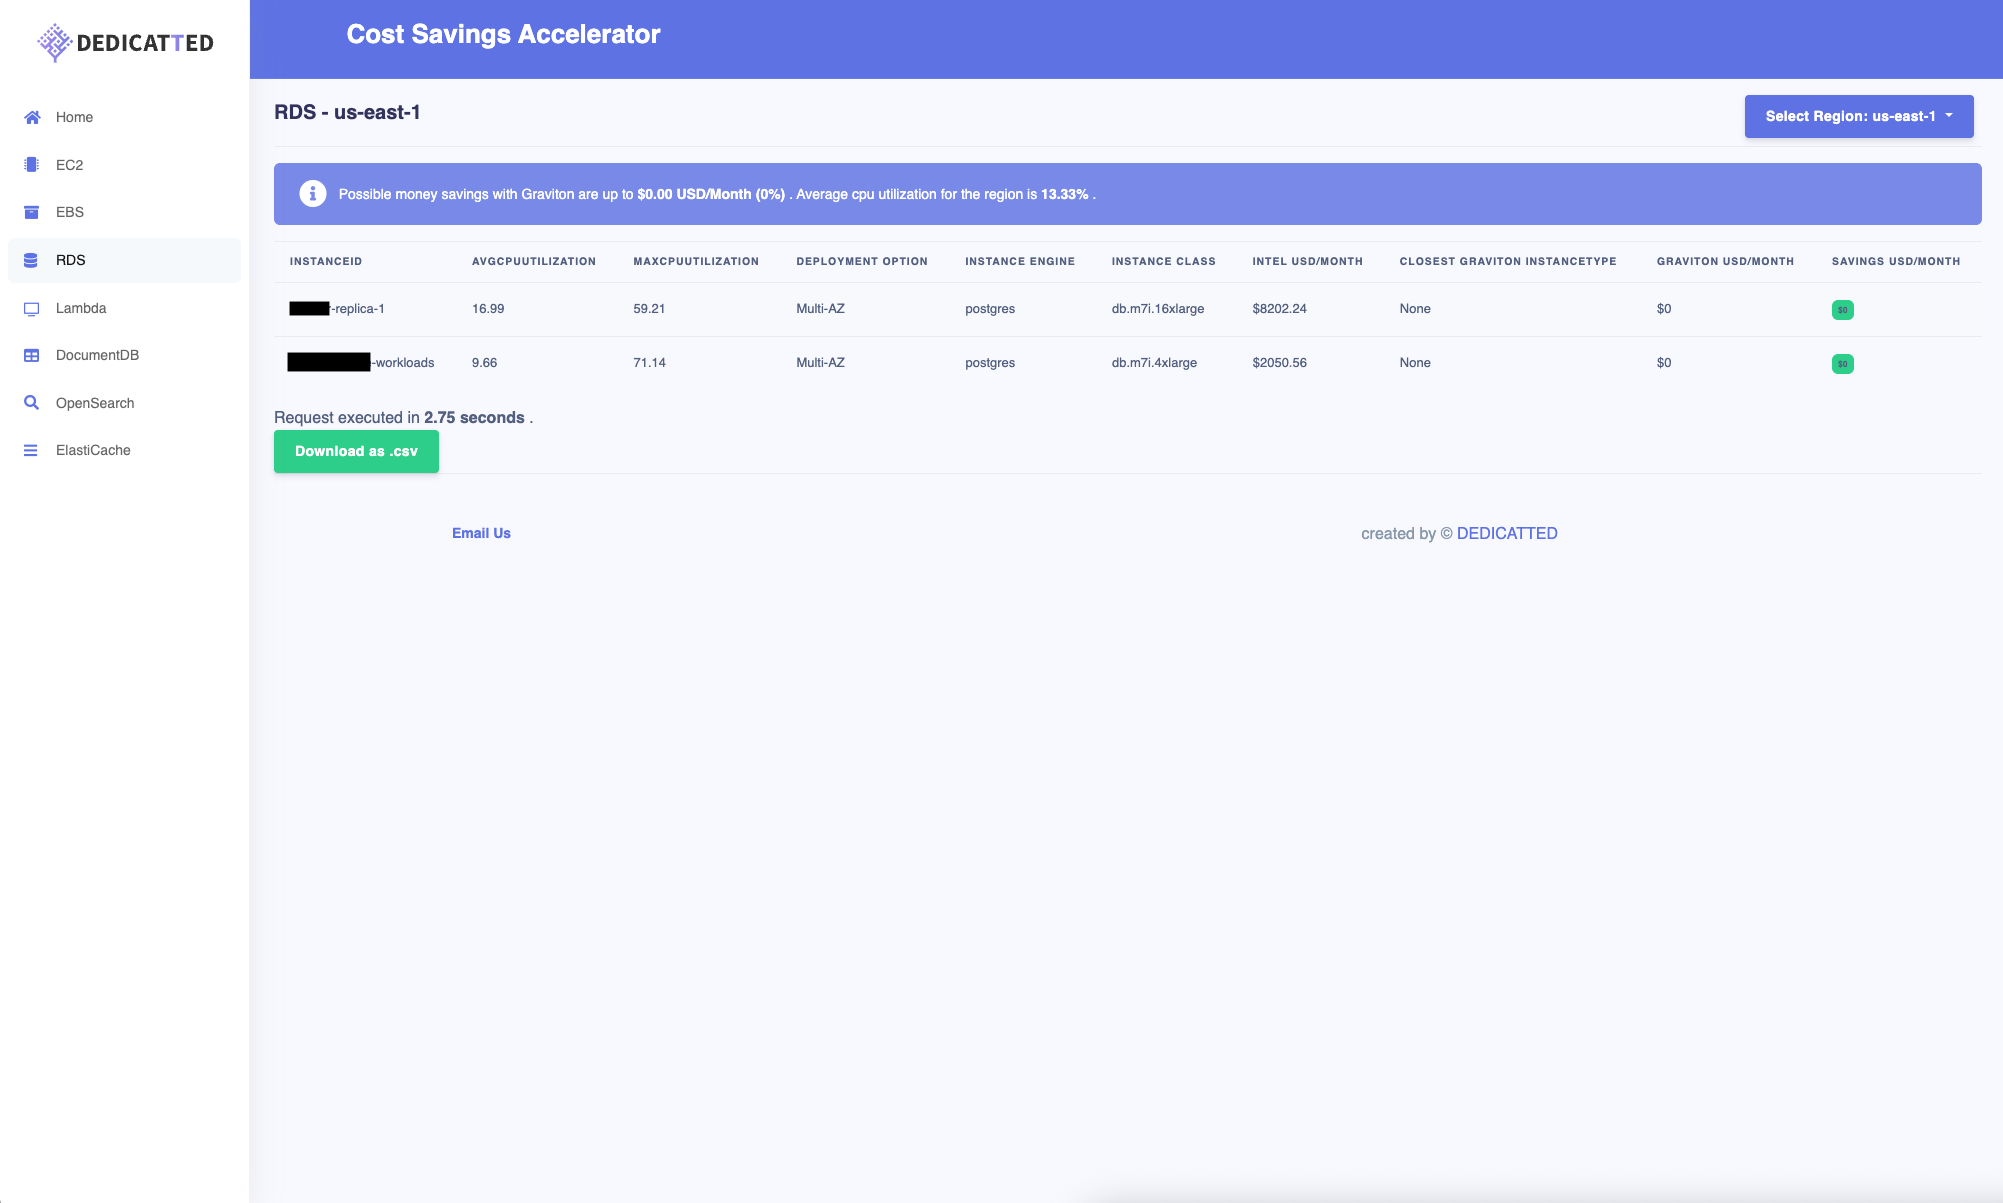Click the 16.99 average CPU value
The image size is (2003, 1203).
488,309
